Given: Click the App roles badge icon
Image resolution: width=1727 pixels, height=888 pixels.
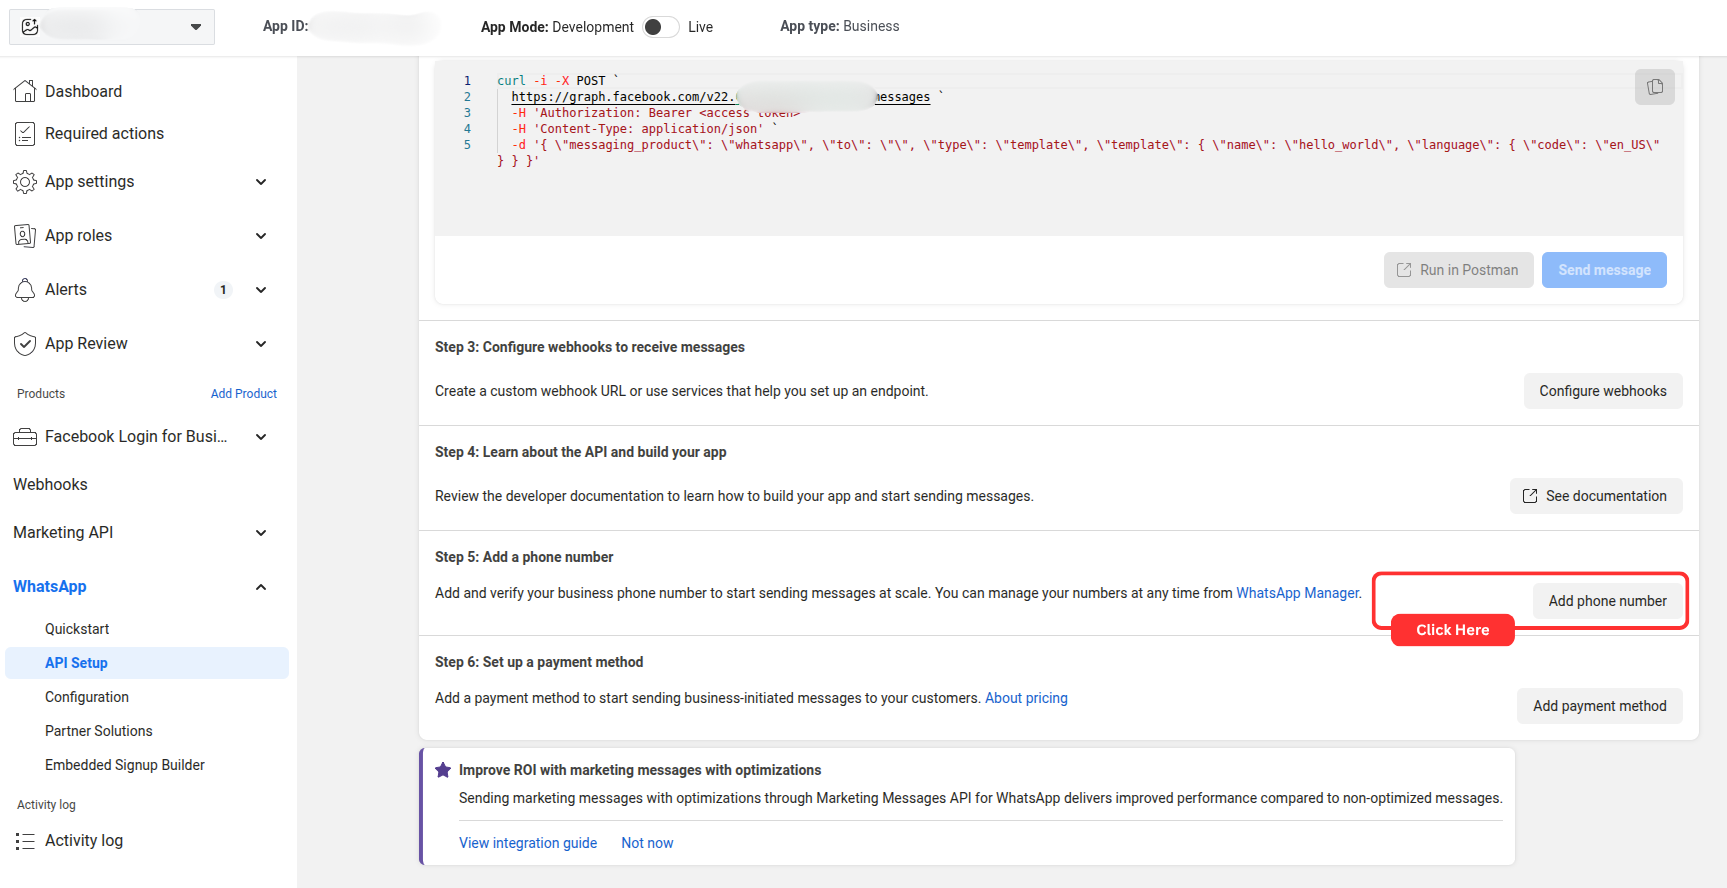Looking at the screenshot, I should tap(25, 236).
